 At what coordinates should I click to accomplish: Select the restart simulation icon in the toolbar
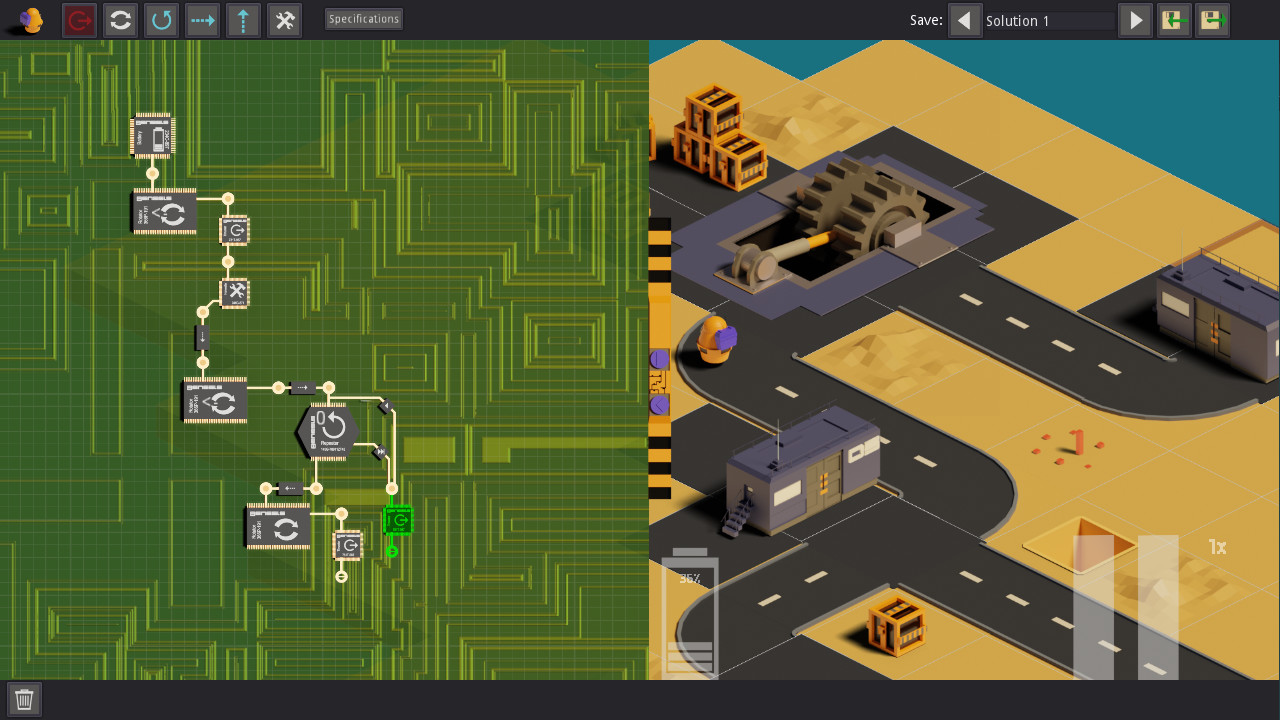tap(120, 20)
